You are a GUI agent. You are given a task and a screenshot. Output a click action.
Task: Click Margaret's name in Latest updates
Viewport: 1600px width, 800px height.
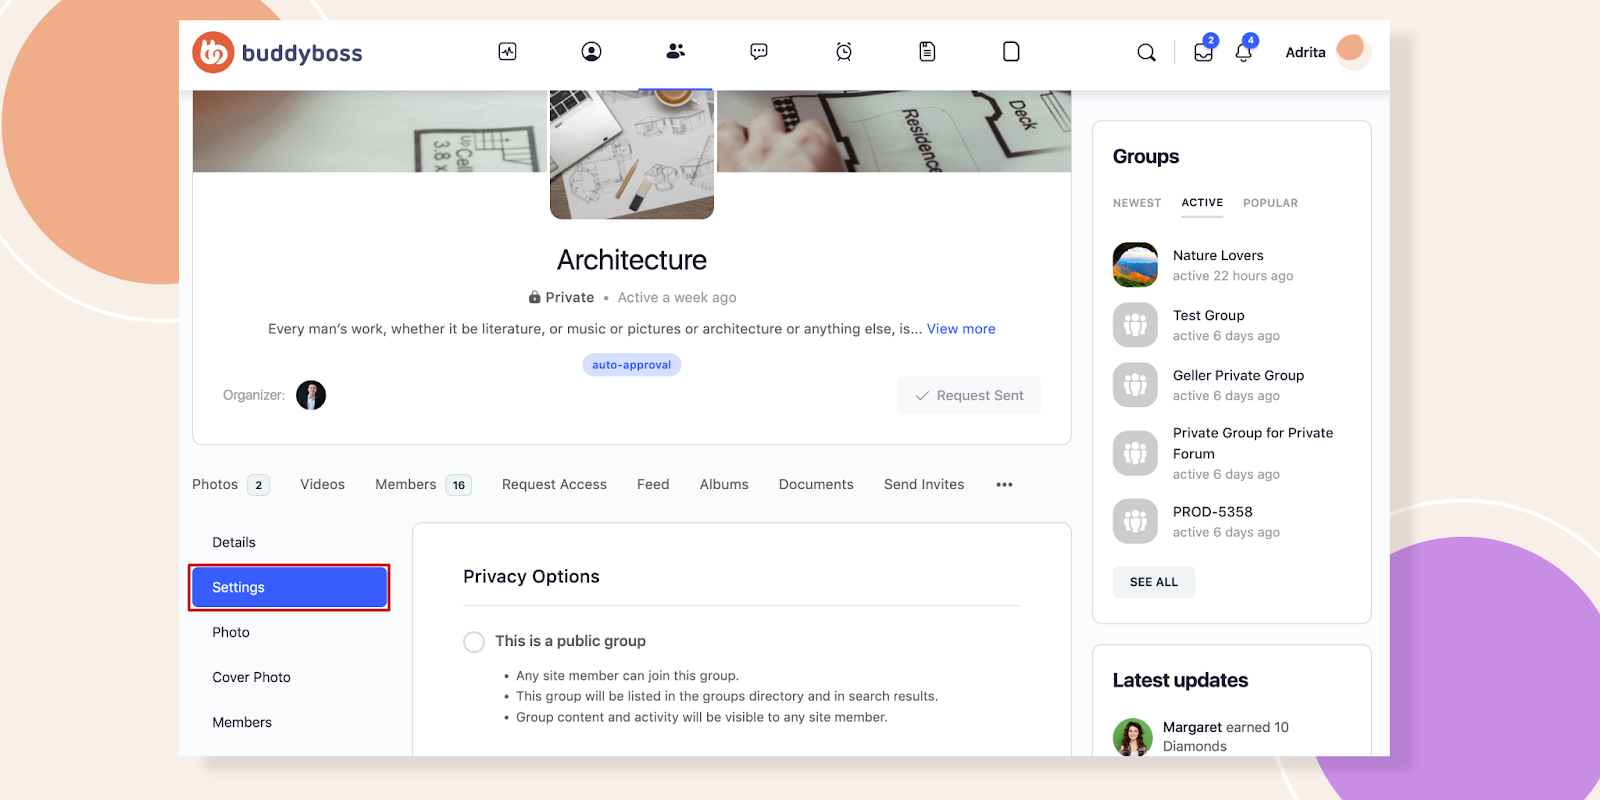[x=1192, y=727]
